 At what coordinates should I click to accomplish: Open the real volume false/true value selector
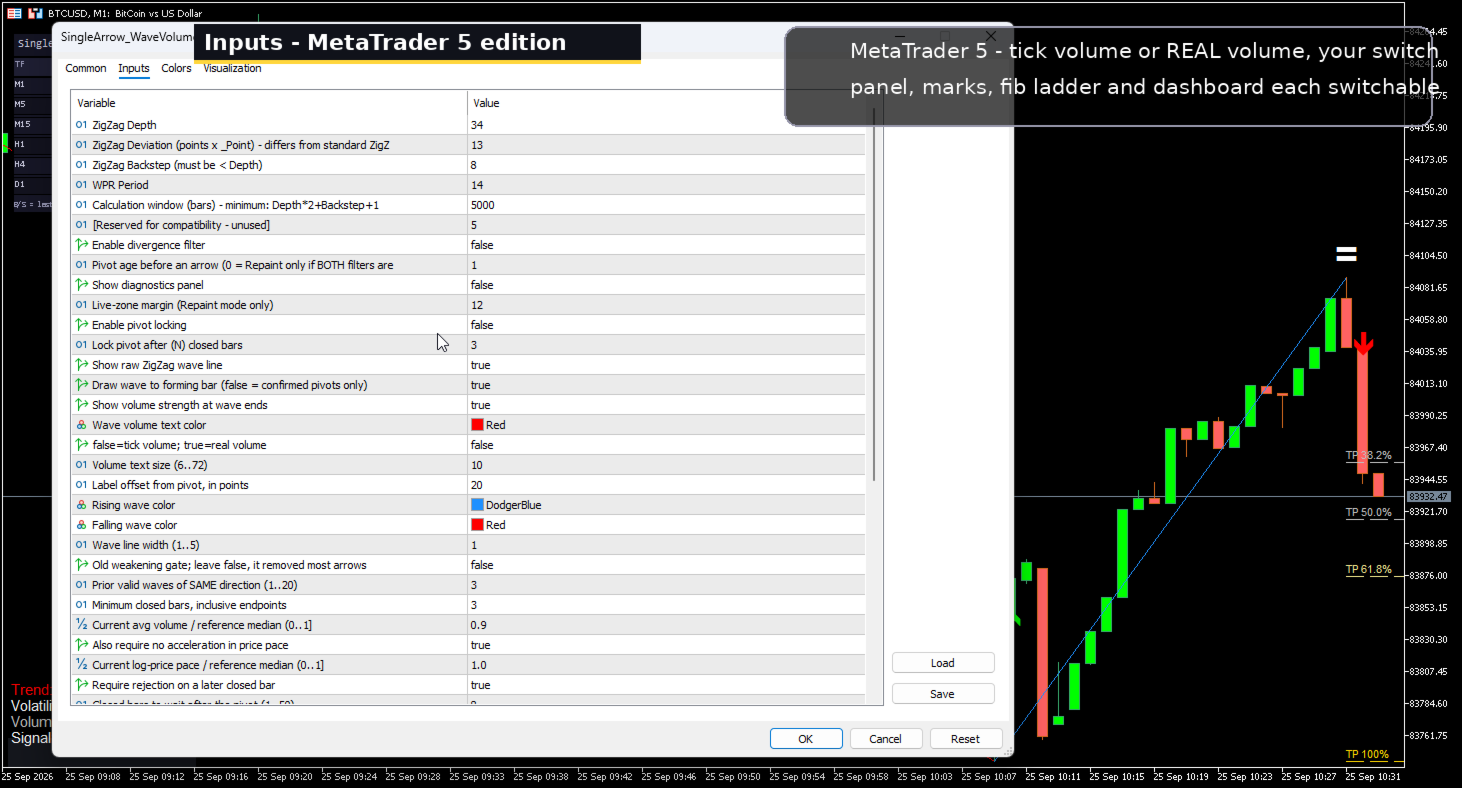tap(666, 445)
